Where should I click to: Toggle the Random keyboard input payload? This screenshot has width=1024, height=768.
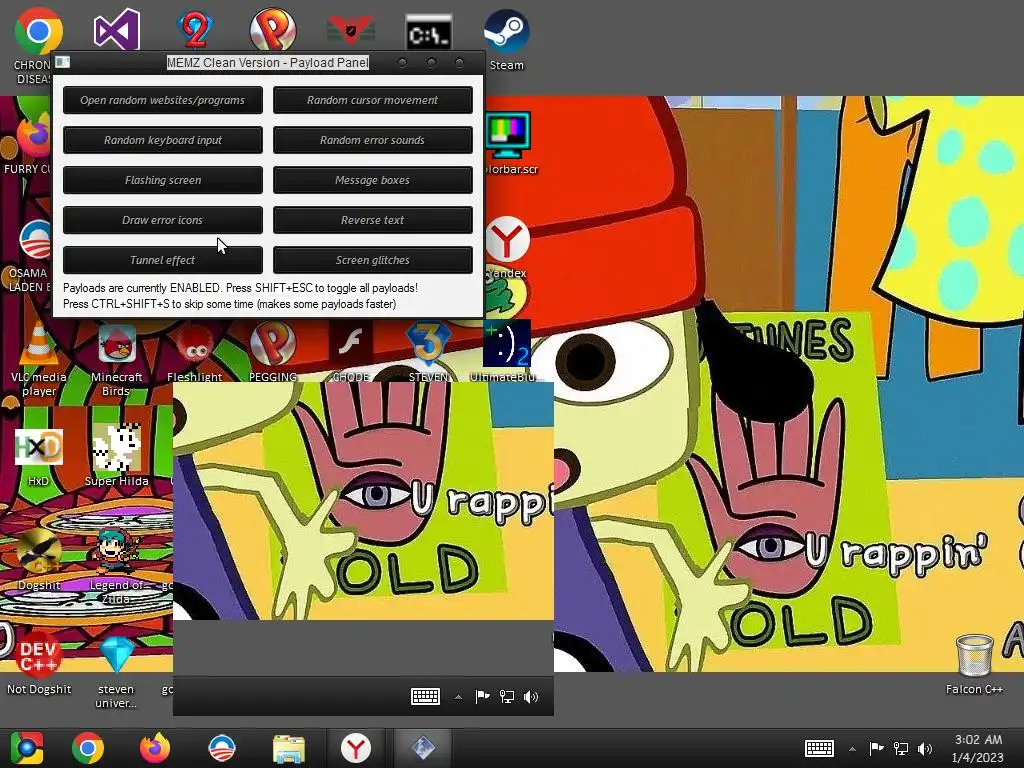(163, 140)
